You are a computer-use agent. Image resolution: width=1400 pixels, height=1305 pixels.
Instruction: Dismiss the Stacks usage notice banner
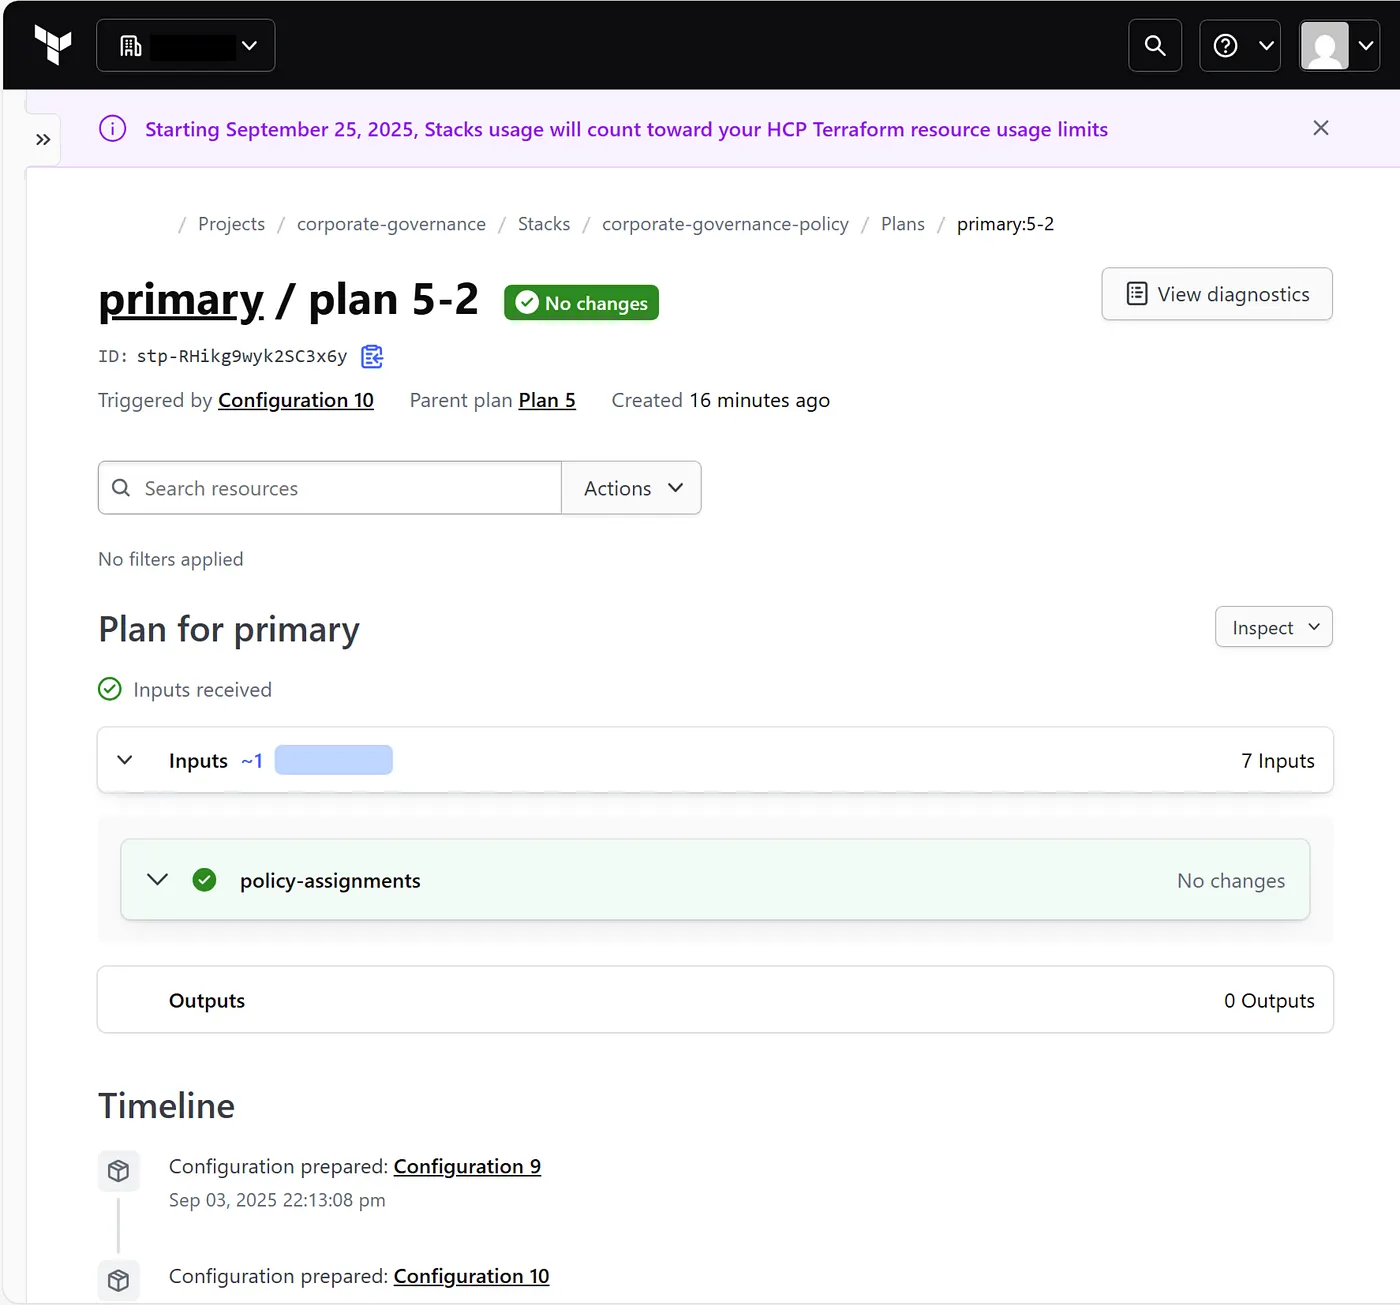point(1320,128)
